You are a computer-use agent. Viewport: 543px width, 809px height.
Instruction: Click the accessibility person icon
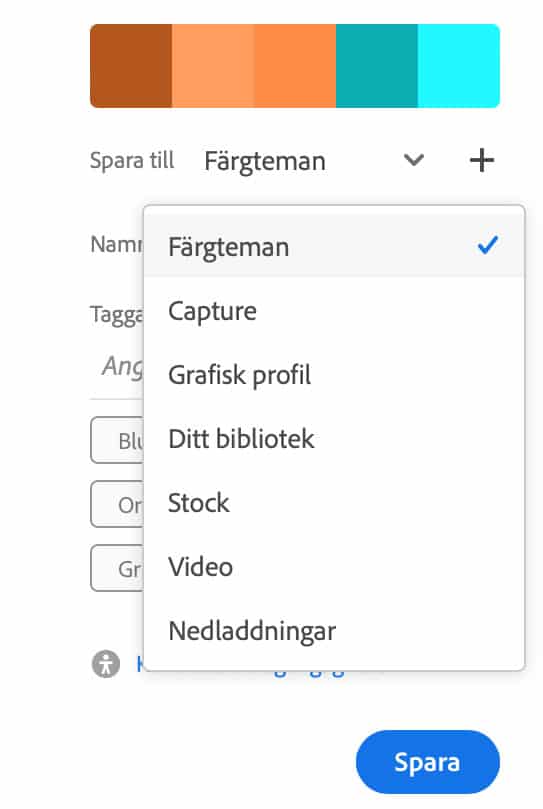point(106,664)
